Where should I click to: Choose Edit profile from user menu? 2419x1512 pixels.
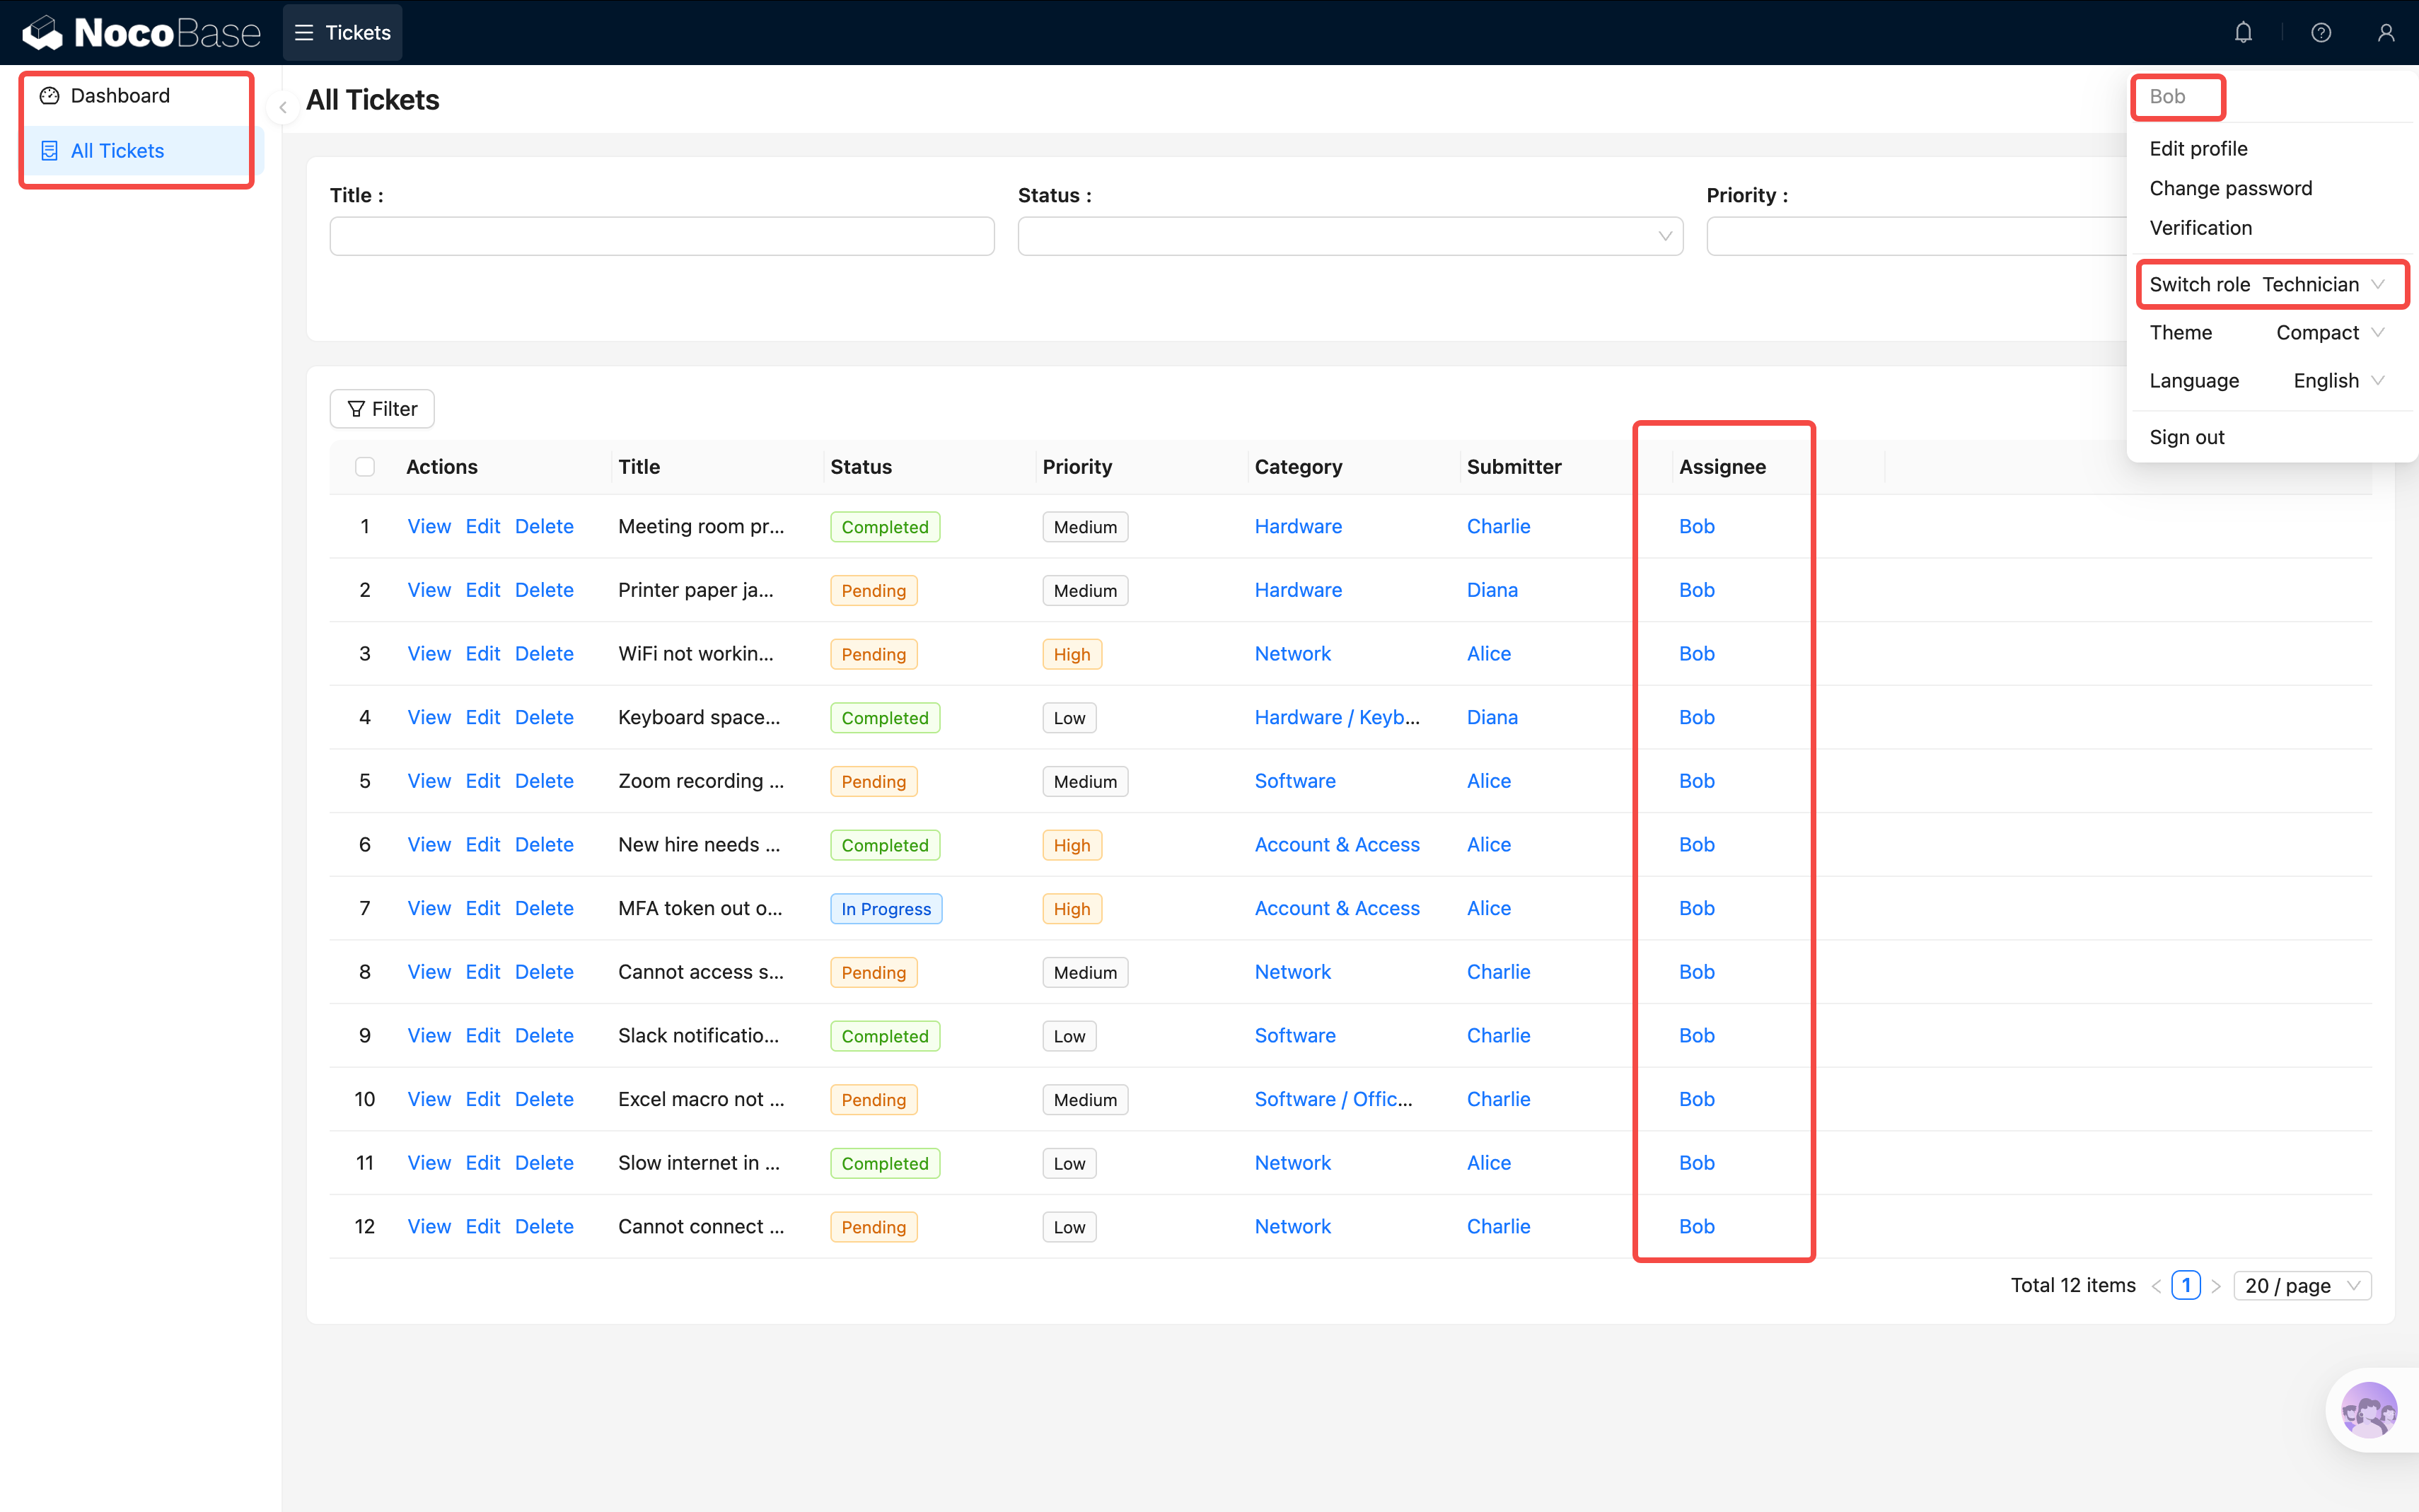[2198, 149]
